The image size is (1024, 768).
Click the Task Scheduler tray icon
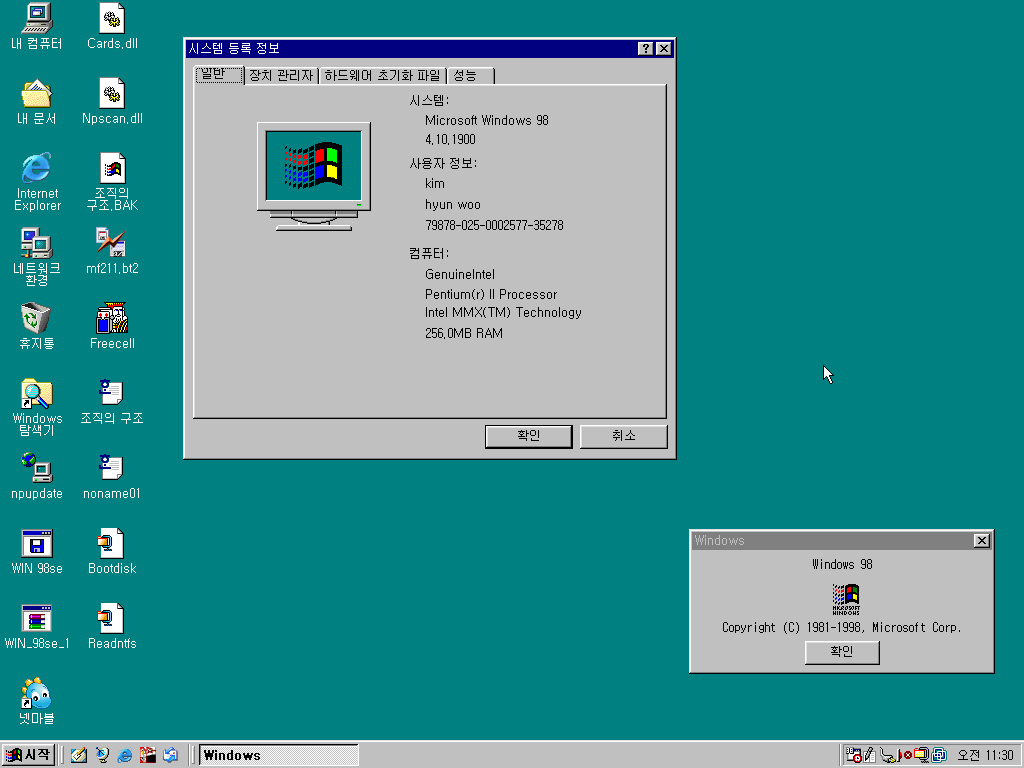point(853,755)
